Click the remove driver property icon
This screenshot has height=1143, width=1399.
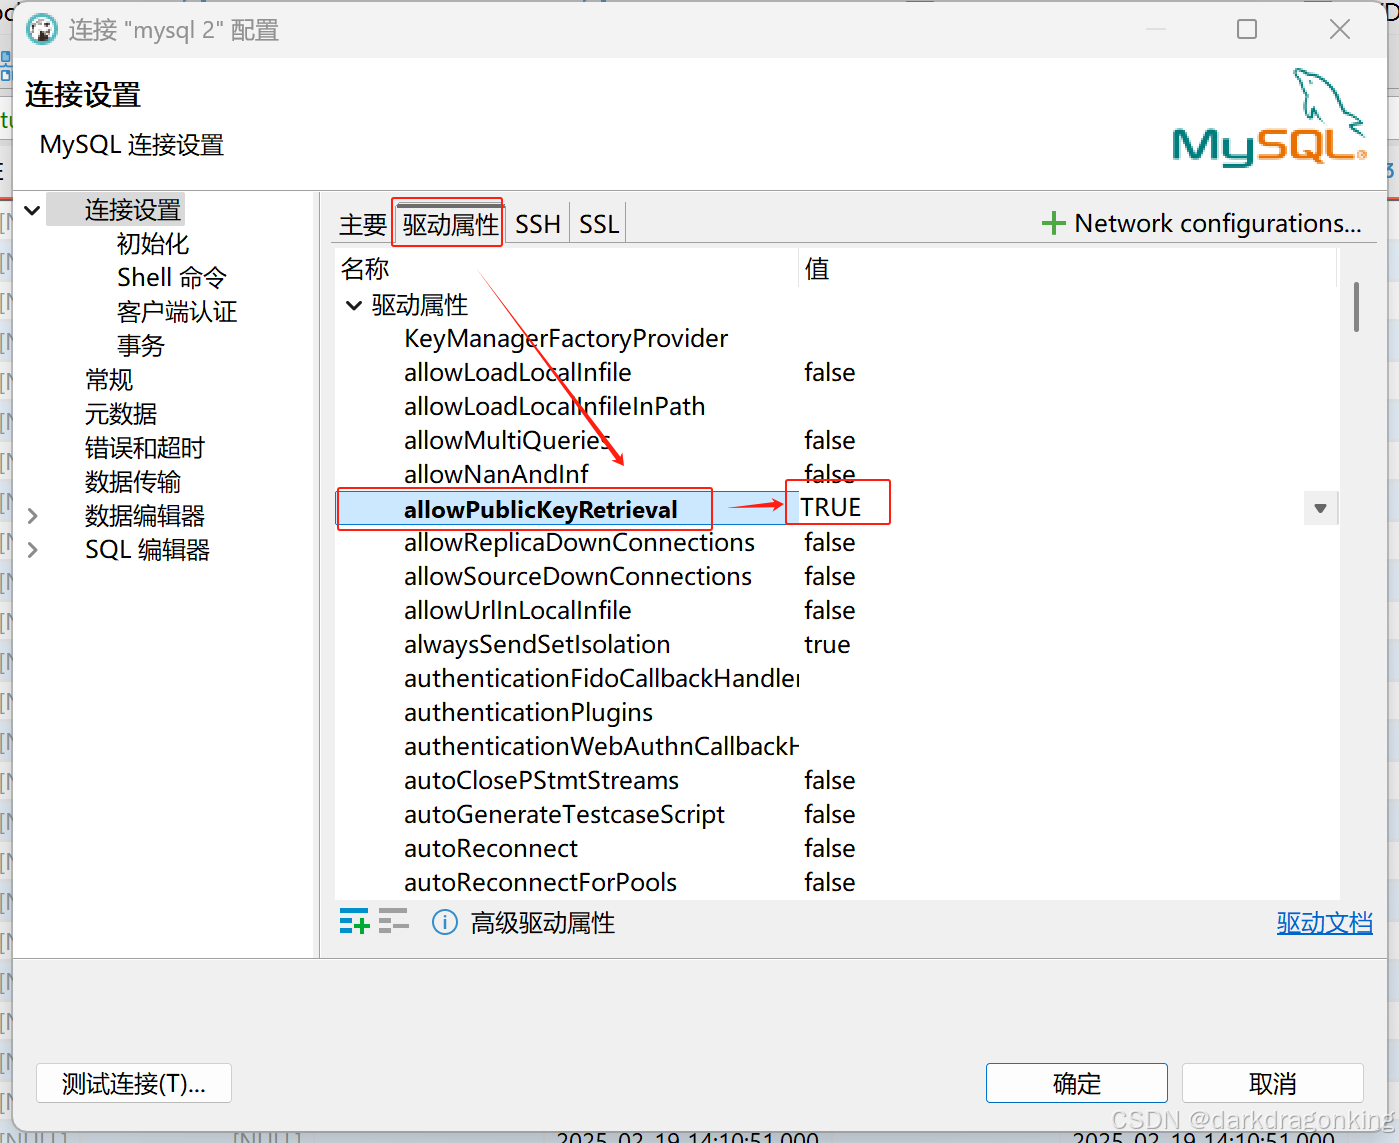tap(394, 921)
